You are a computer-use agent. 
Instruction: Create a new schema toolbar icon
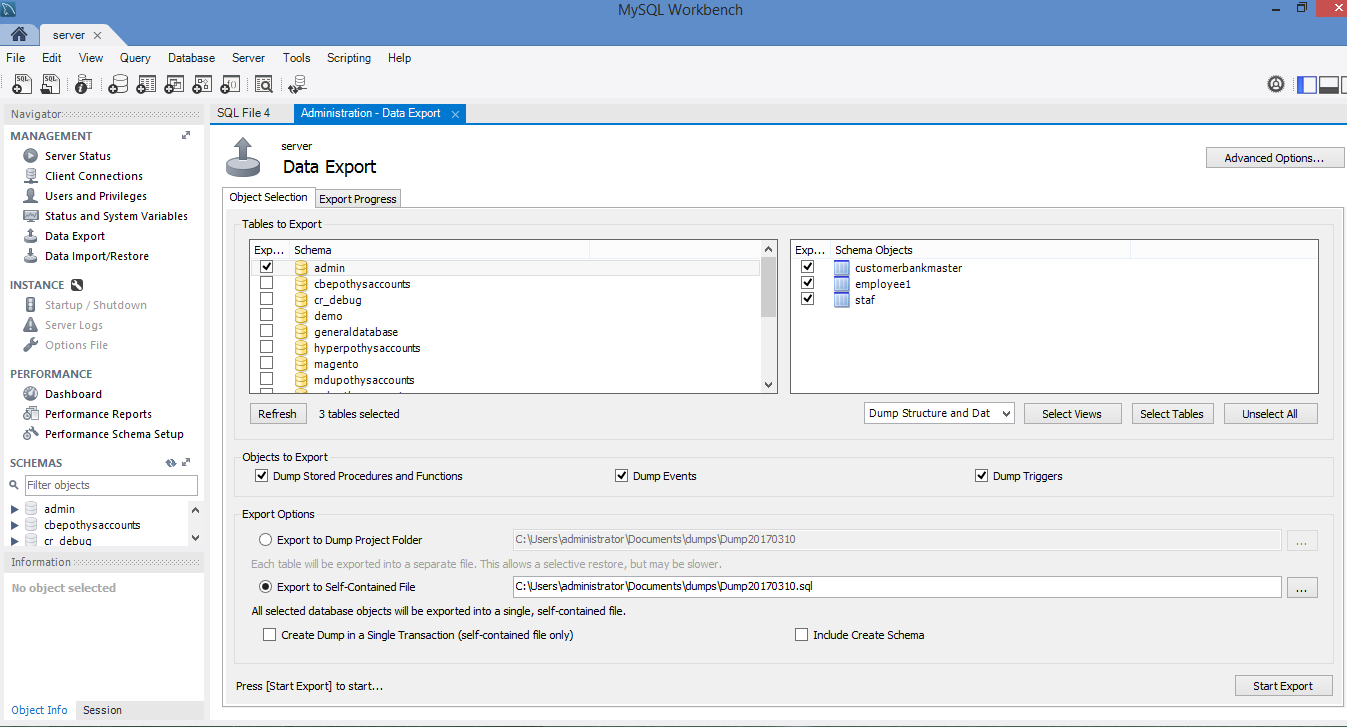tap(118, 85)
